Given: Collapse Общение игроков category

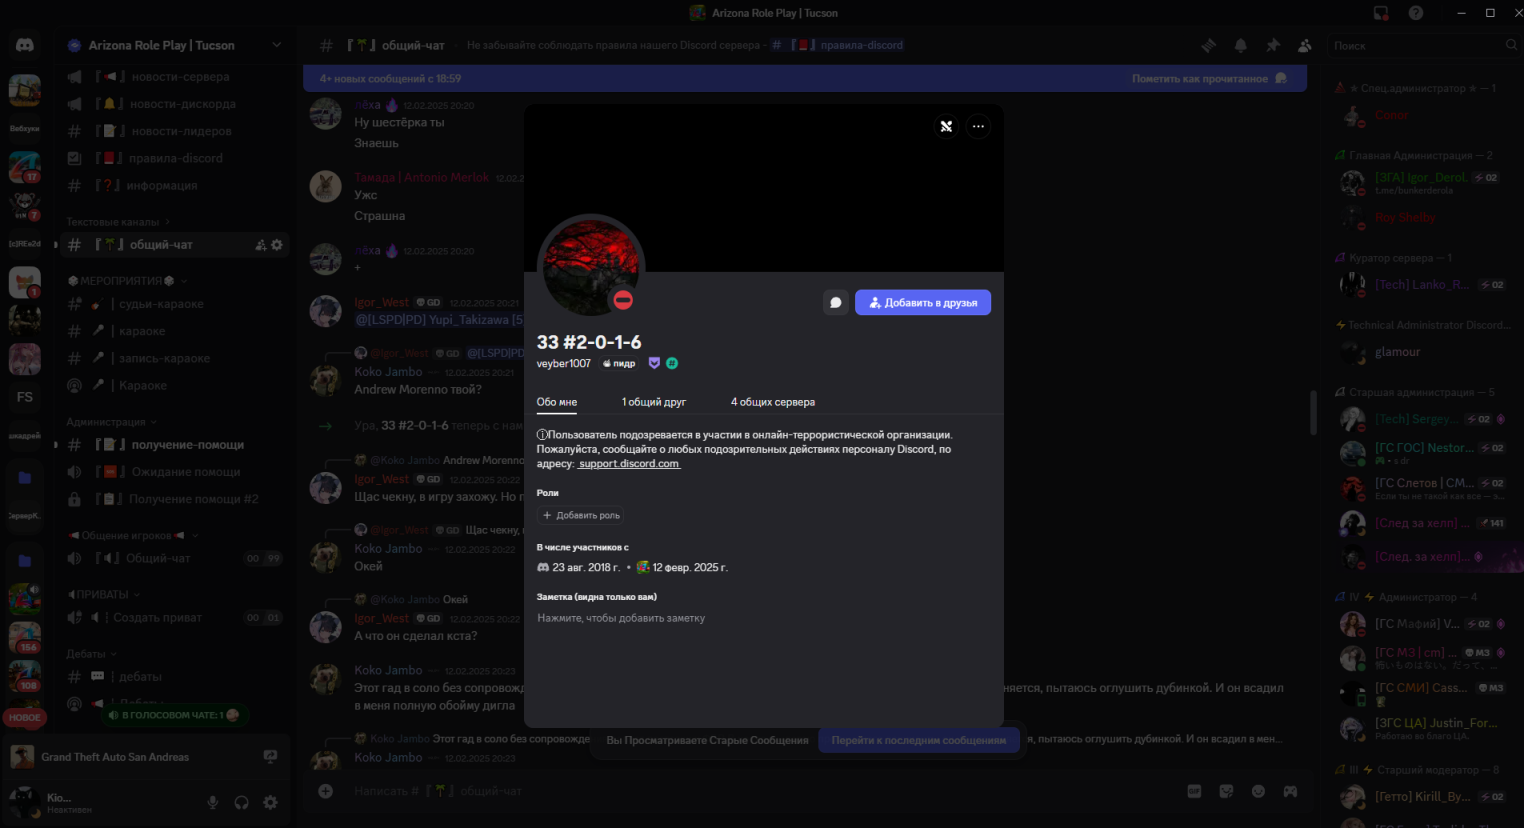Looking at the screenshot, I should click(x=132, y=536).
